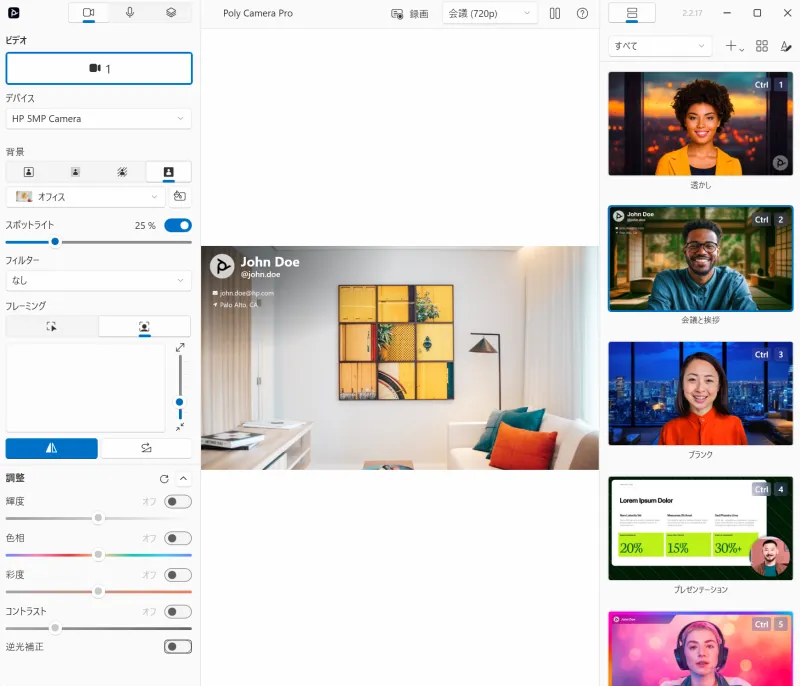Screen dimensions: 800x686
Task: Click the zoom-in expand arrows icon
Action: tap(180, 348)
